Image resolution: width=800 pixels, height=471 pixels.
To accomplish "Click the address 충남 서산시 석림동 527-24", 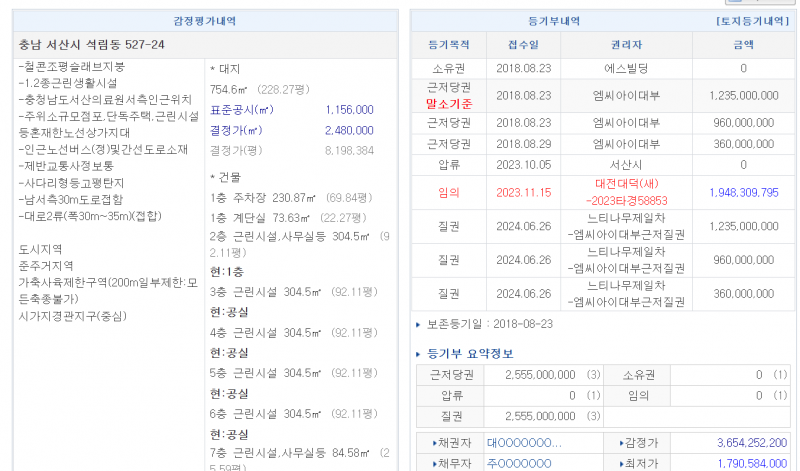I will click(x=92, y=45).
